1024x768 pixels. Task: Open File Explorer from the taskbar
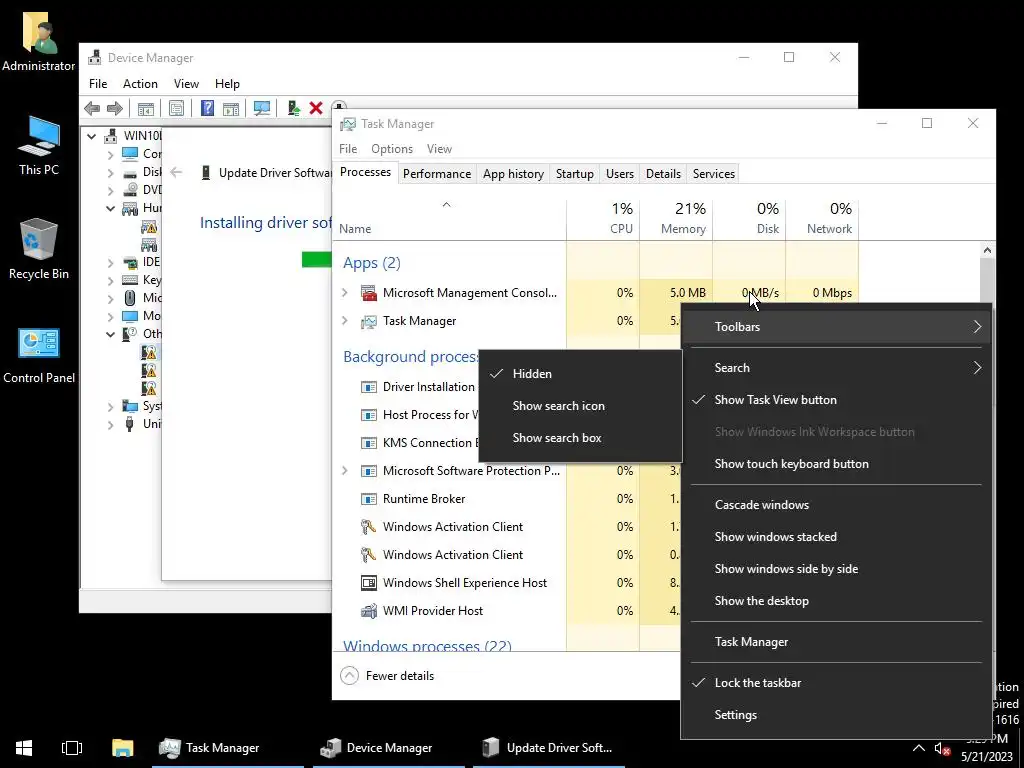pos(122,748)
